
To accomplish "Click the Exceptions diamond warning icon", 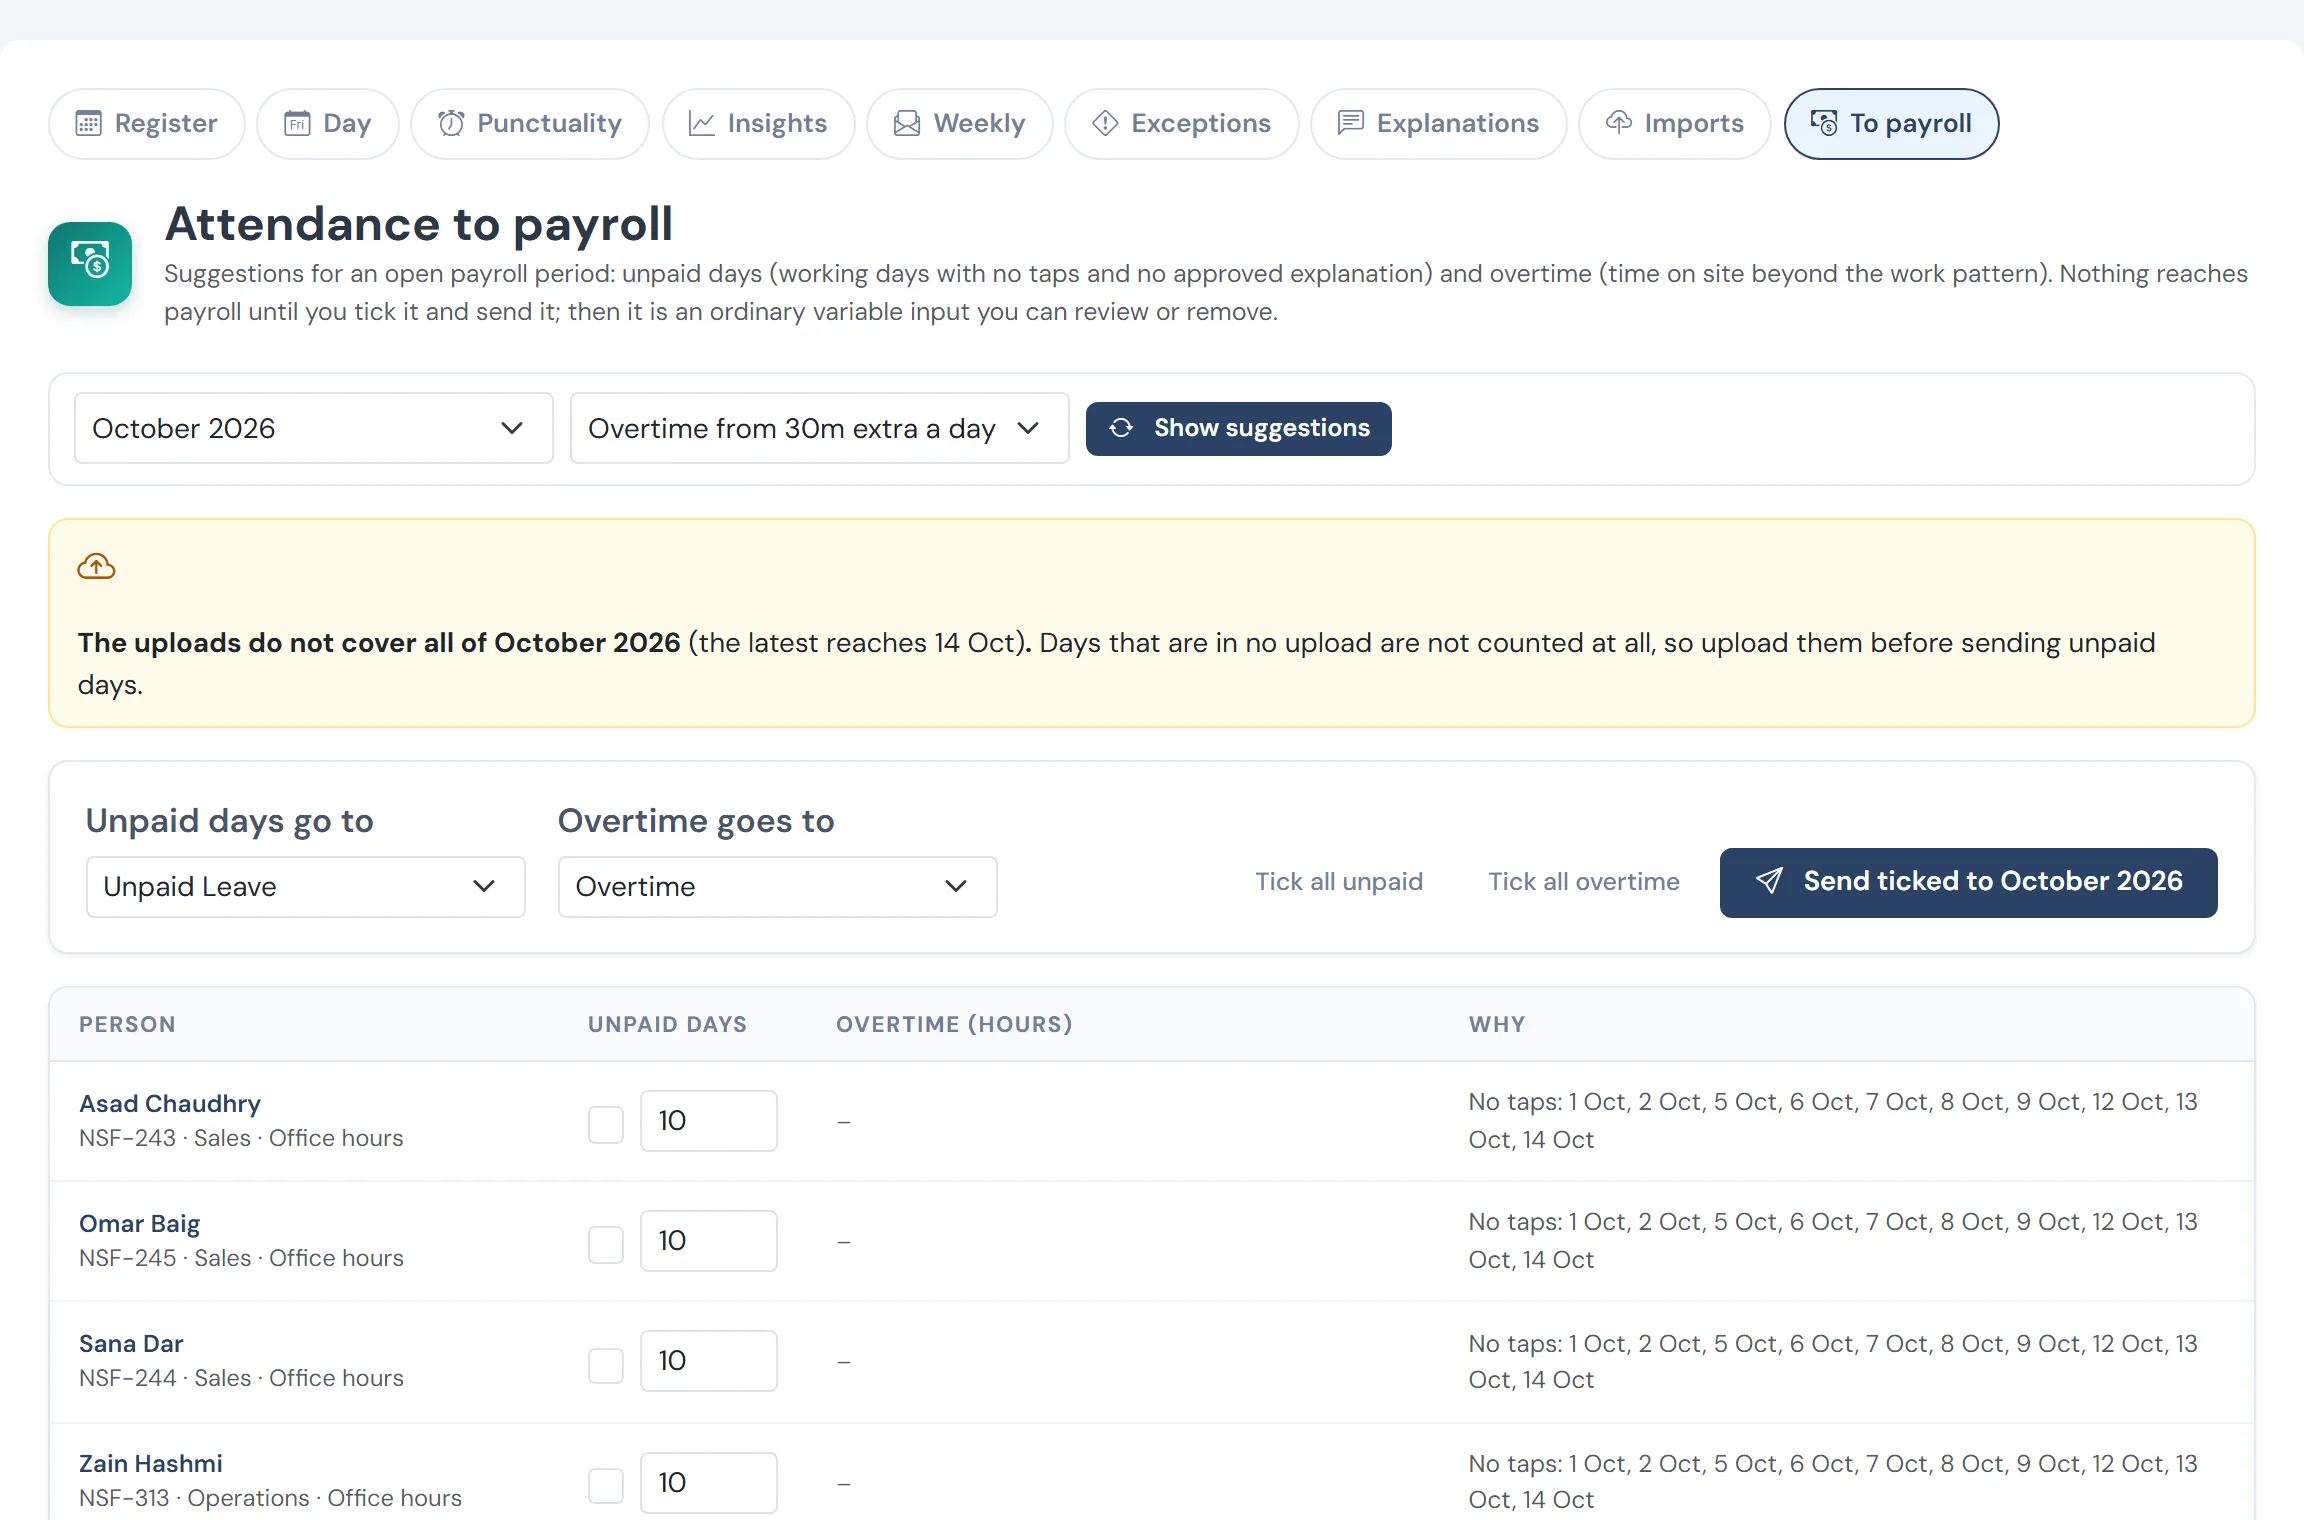I will tap(1105, 123).
